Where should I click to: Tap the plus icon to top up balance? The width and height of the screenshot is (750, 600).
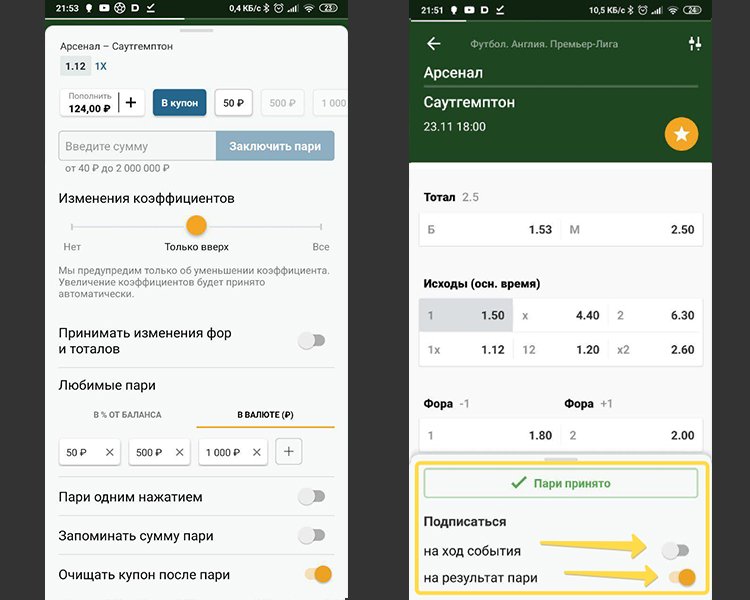point(131,102)
